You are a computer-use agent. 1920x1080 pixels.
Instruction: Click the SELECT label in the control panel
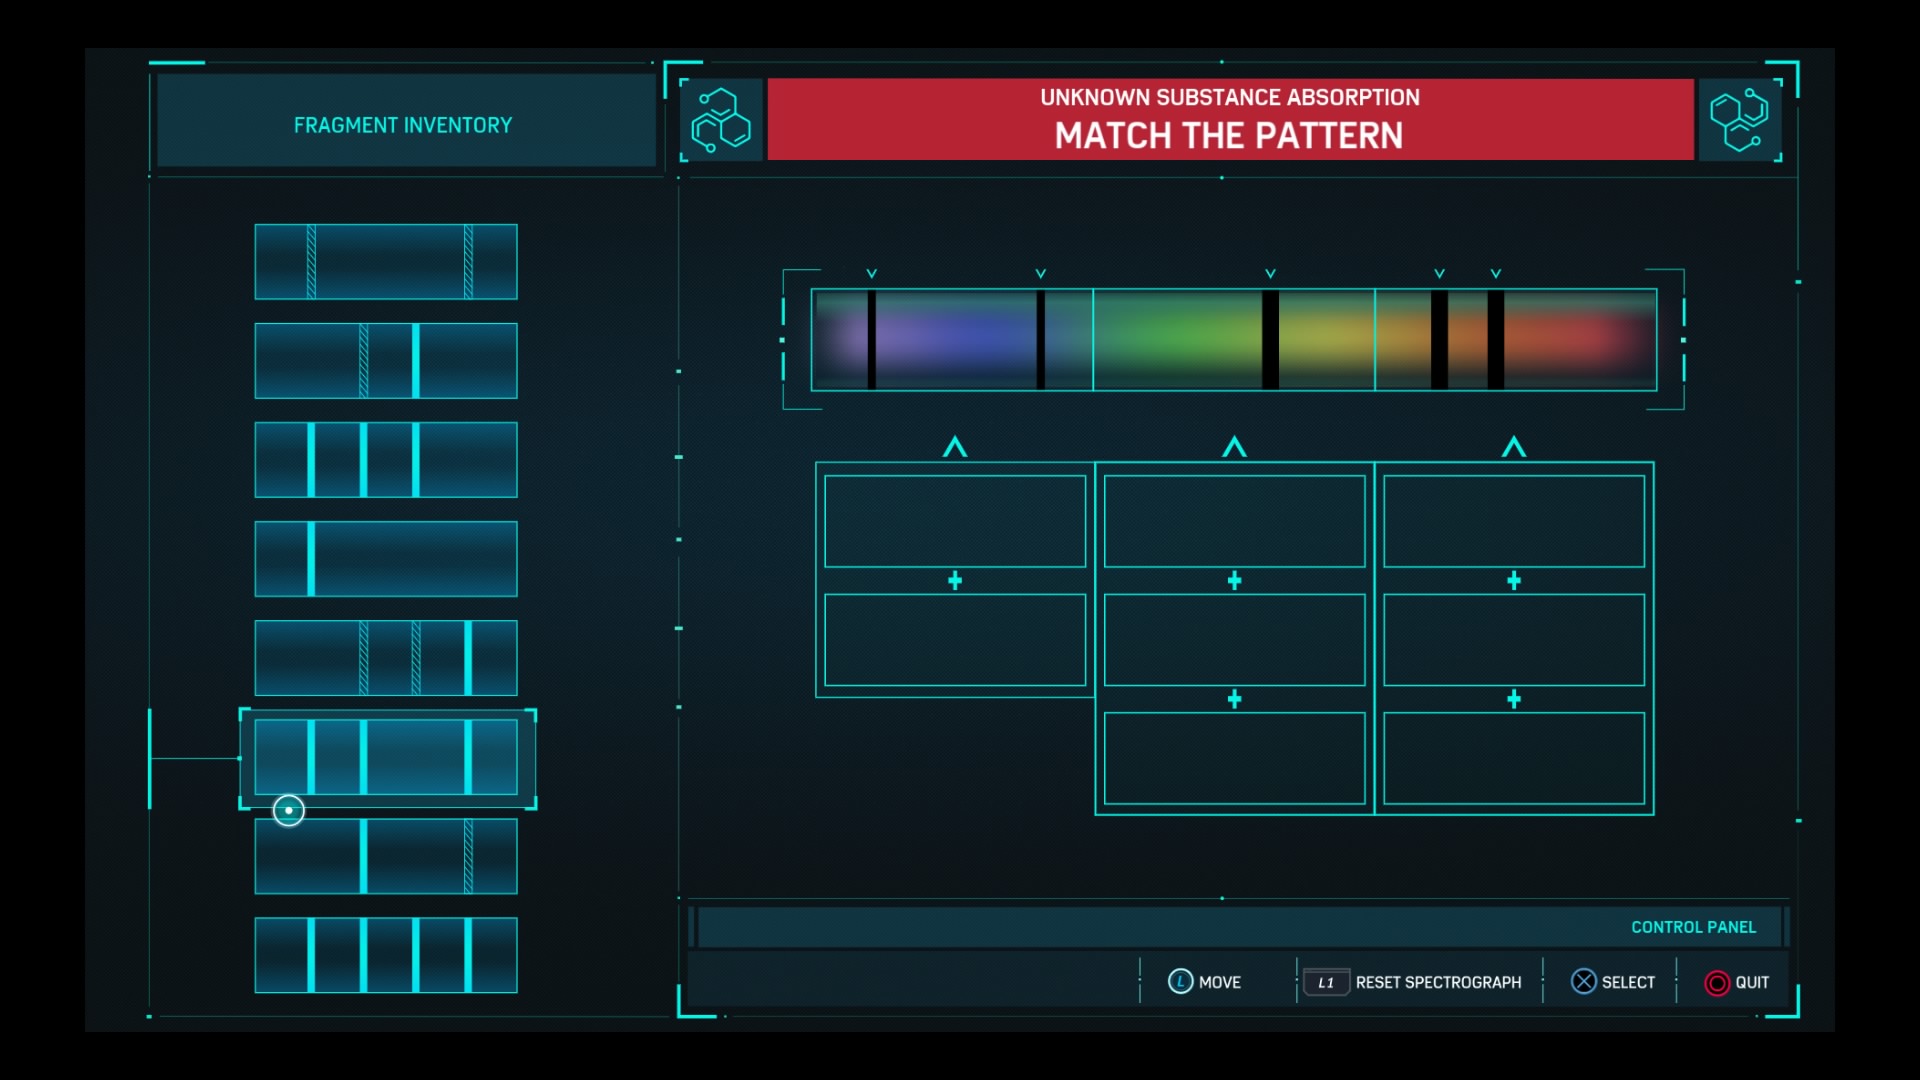1628,982
